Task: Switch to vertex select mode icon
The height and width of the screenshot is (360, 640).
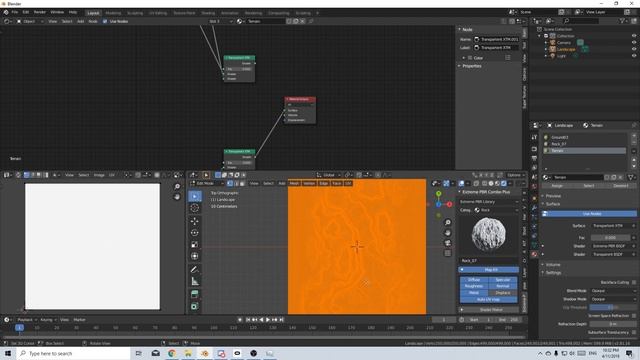Action: pyautogui.click(x=230, y=183)
